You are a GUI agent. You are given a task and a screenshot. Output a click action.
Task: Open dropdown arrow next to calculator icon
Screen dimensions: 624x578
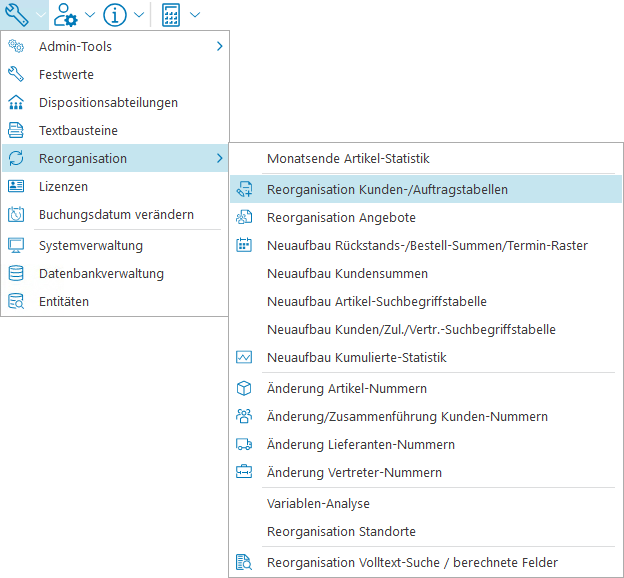click(194, 15)
